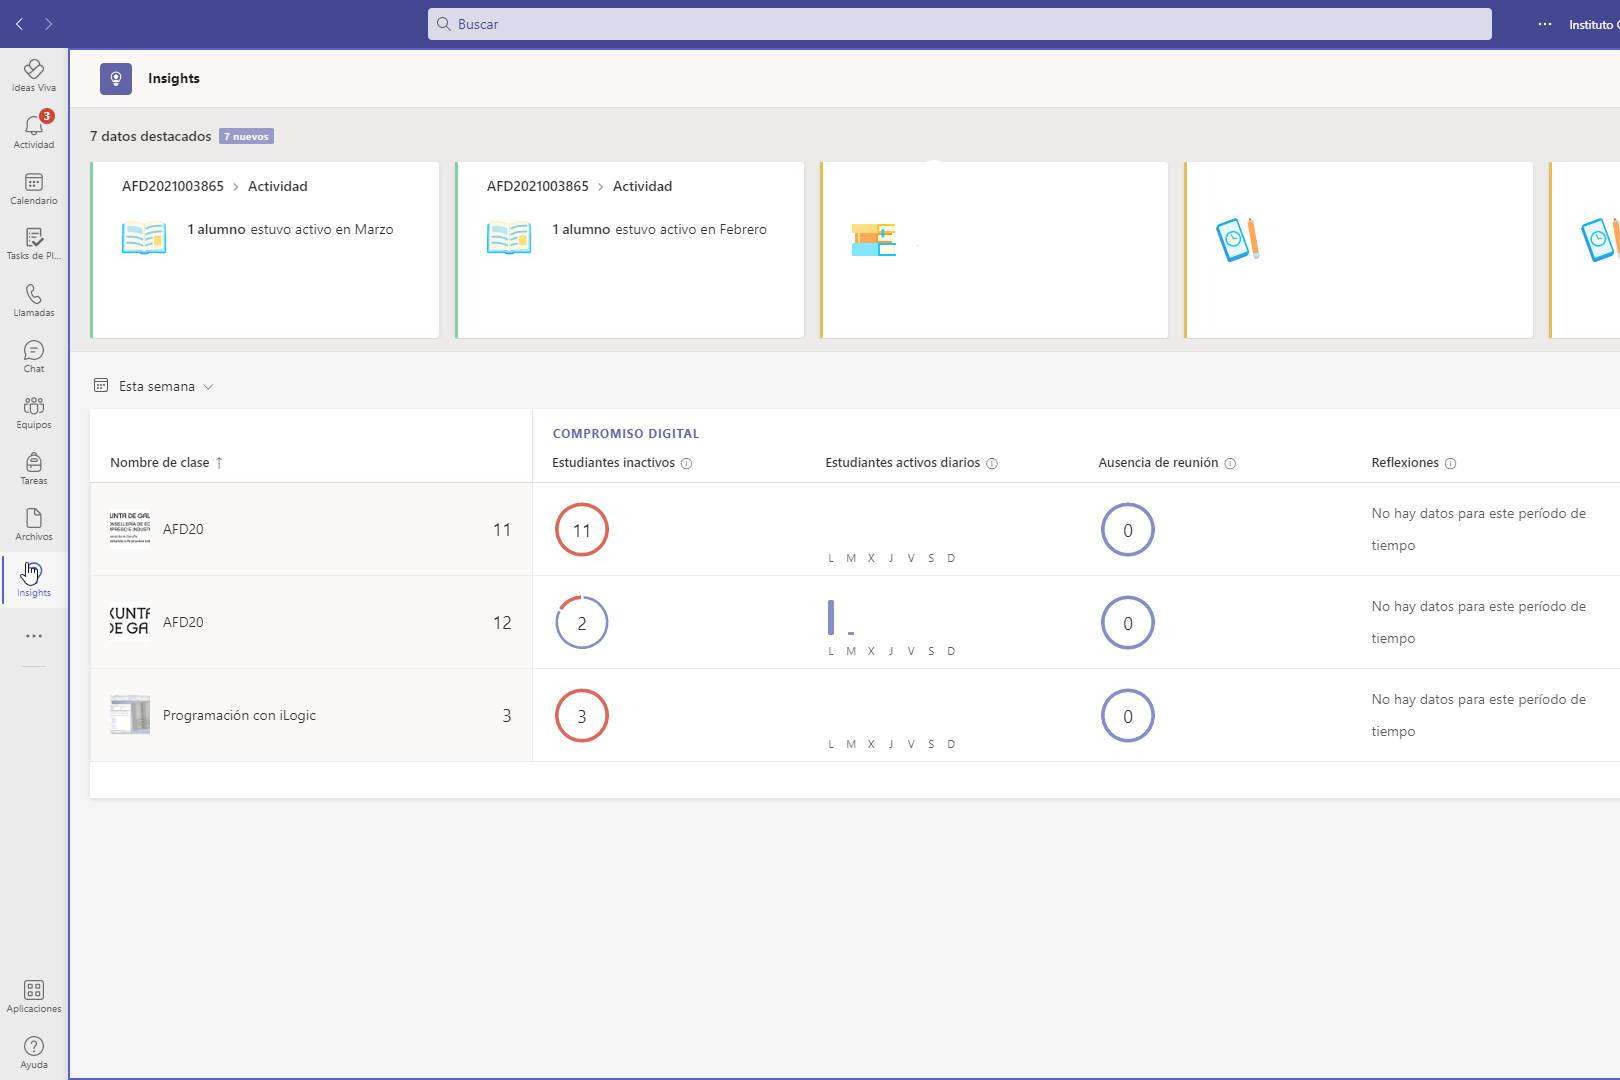Open Programación con iLogic class
The image size is (1620, 1080).
pos(239,715)
